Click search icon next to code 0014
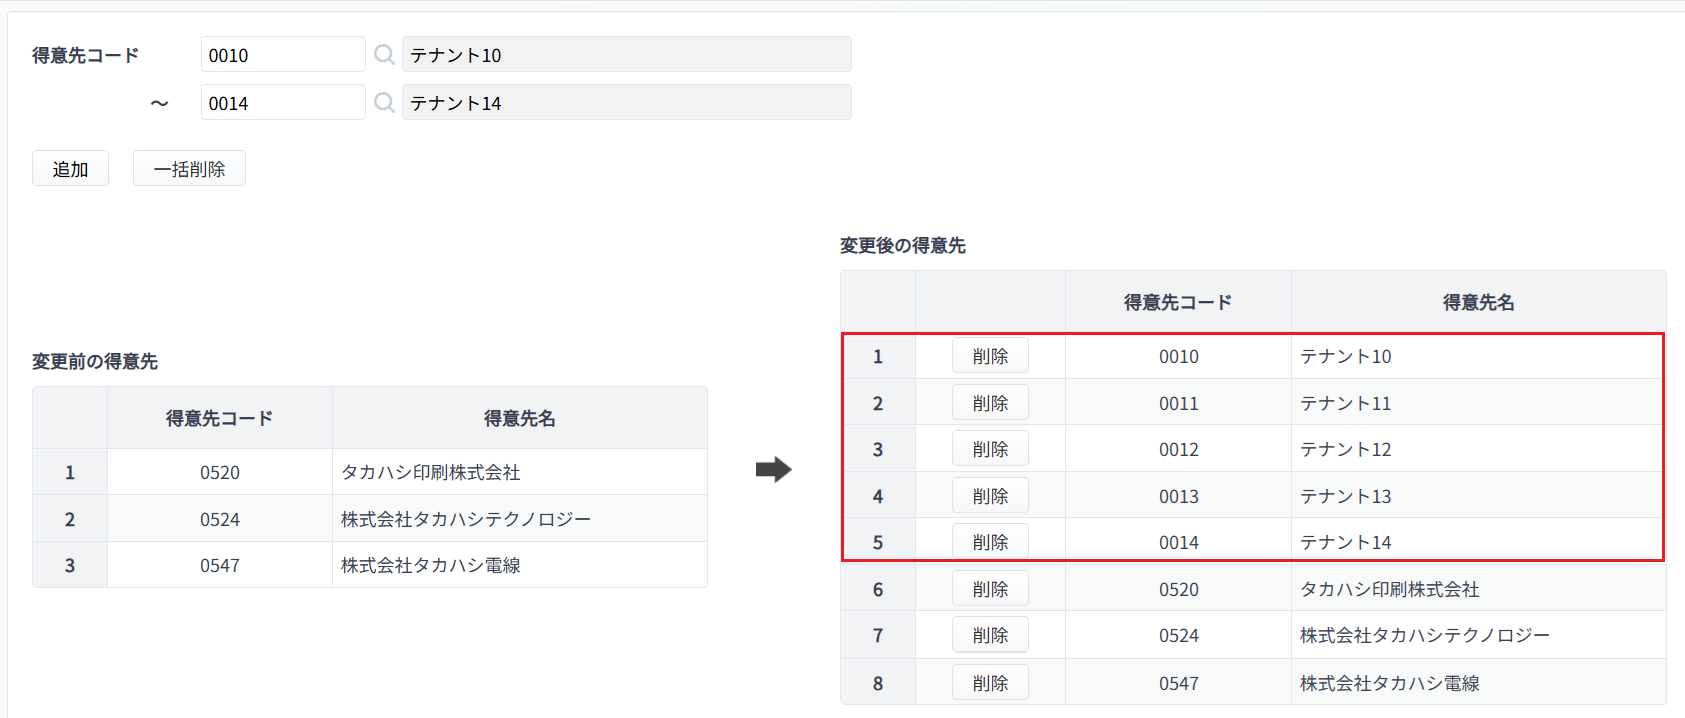Image resolution: width=1685 pixels, height=718 pixels. [384, 103]
